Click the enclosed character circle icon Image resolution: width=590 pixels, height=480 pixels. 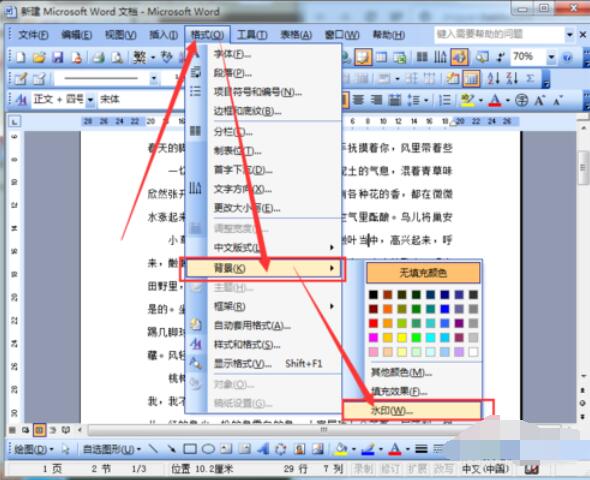tap(522, 100)
